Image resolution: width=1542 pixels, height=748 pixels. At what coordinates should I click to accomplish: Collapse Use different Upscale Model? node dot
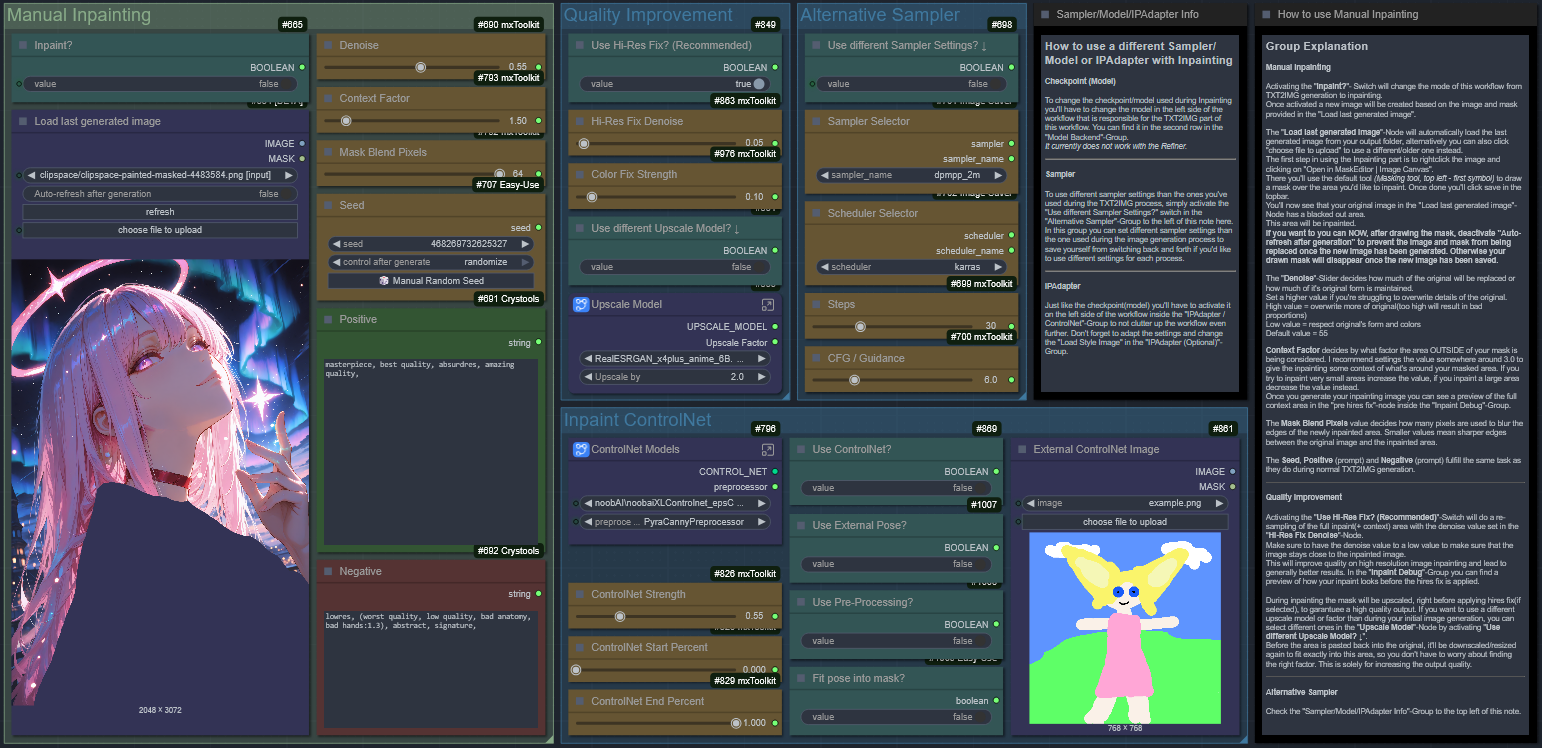(x=579, y=228)
